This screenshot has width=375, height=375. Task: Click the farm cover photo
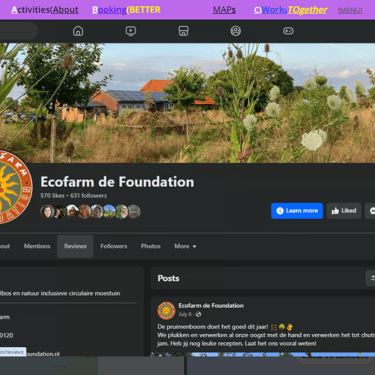coord(187,103)
